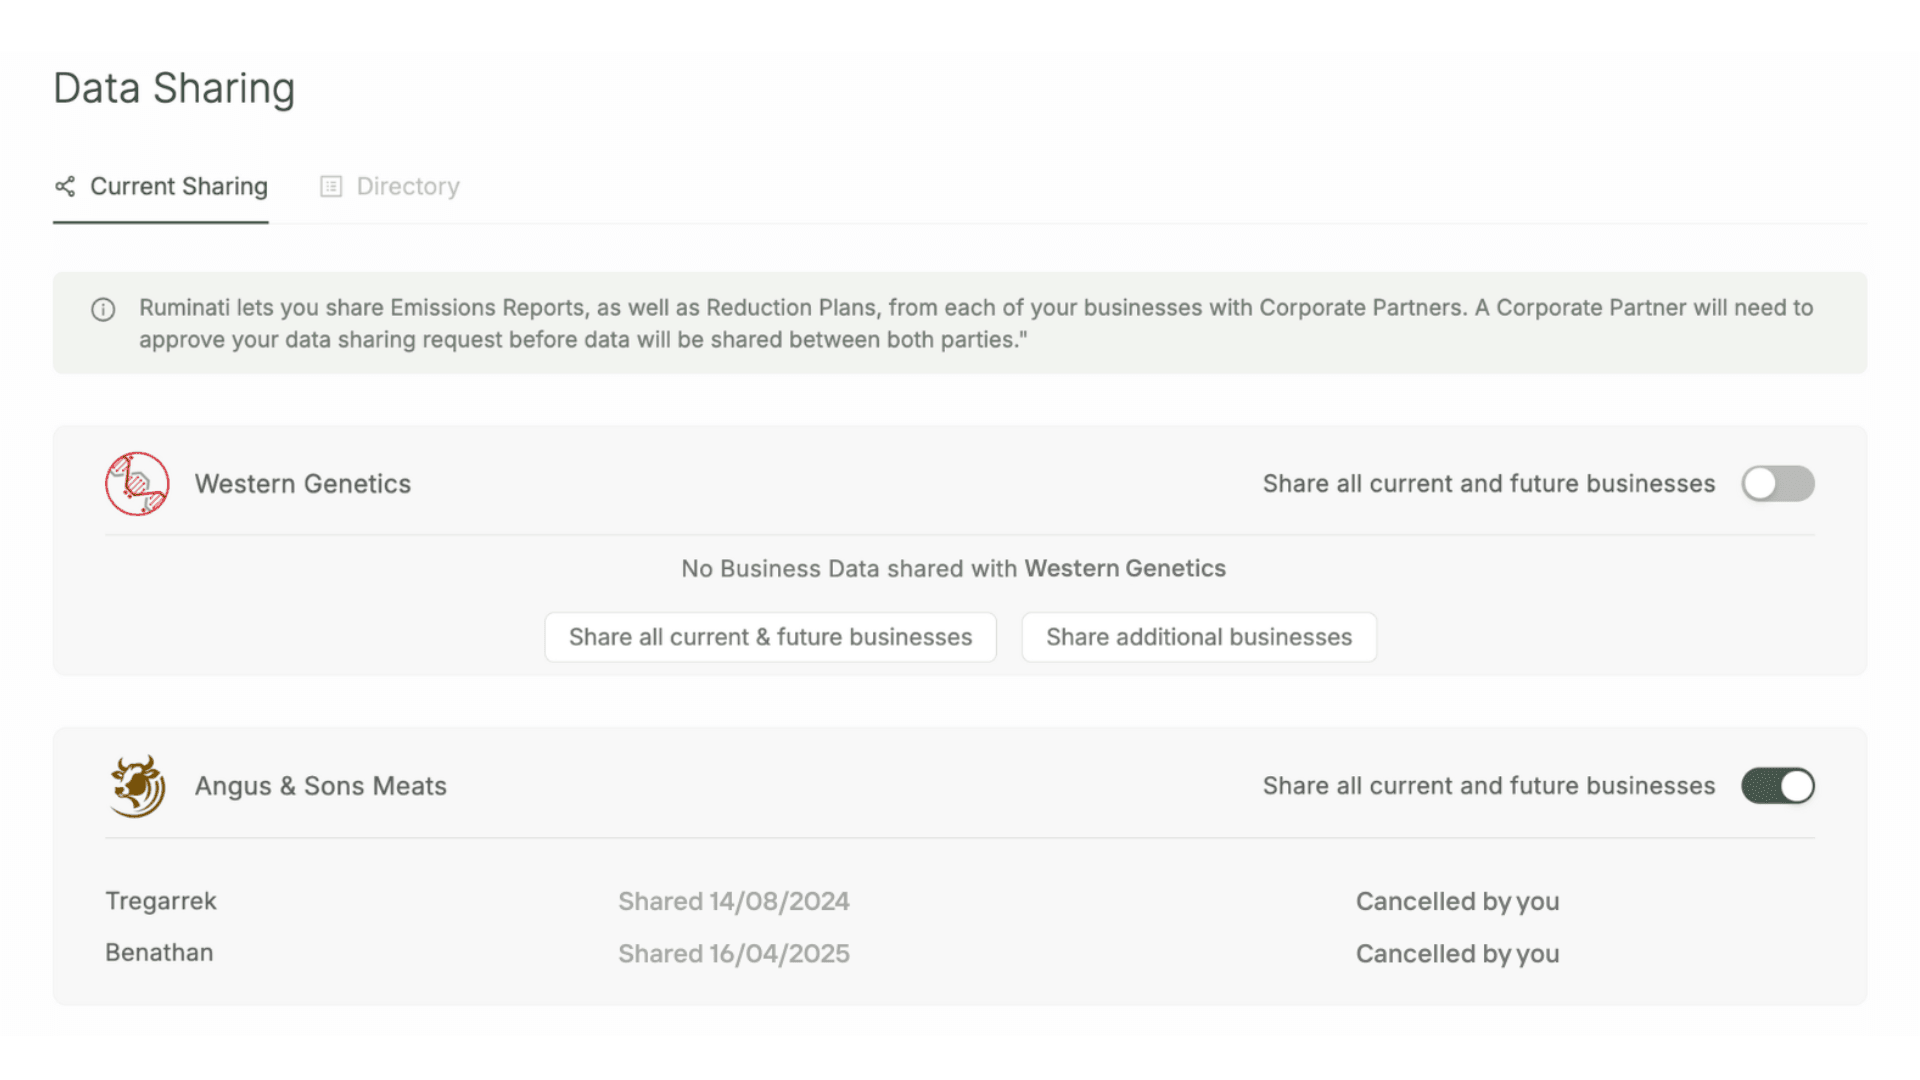Click the share icon beside Current Sharing
Screen dimensions: 1920x1080
click(65, 187)
